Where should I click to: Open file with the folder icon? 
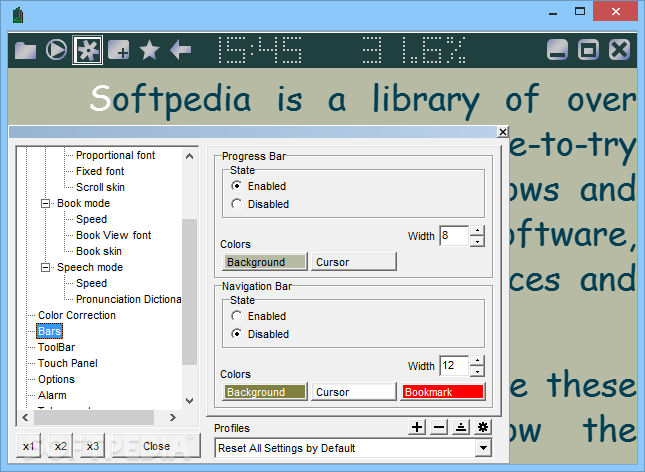click(x=26, y=50)
